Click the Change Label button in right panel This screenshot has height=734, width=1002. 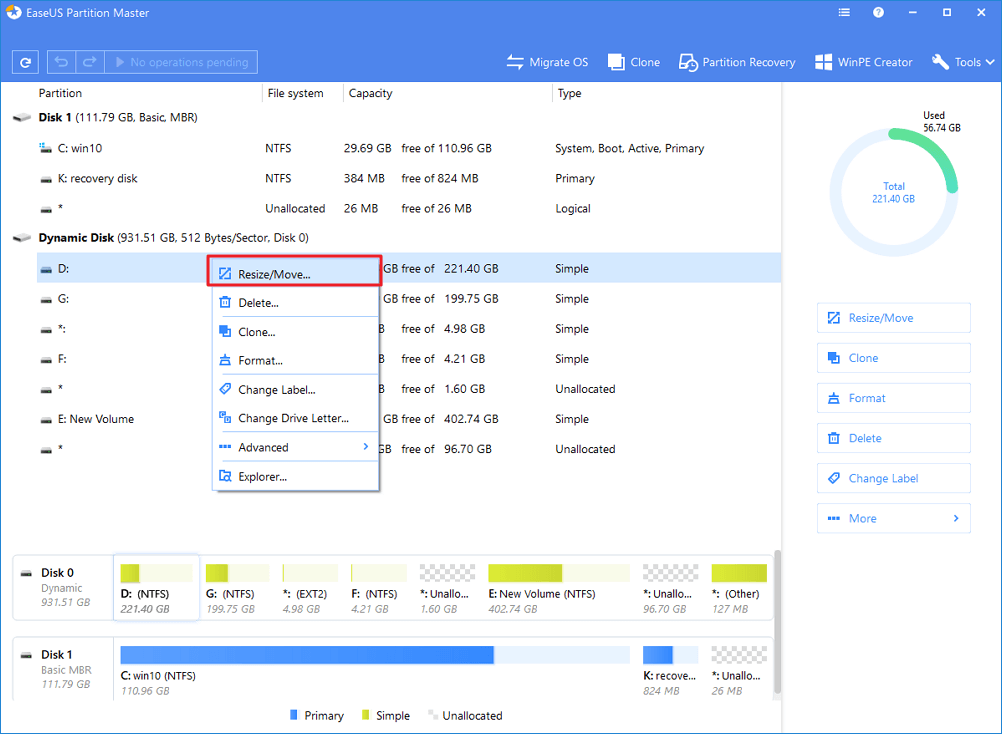click(893, 478)
